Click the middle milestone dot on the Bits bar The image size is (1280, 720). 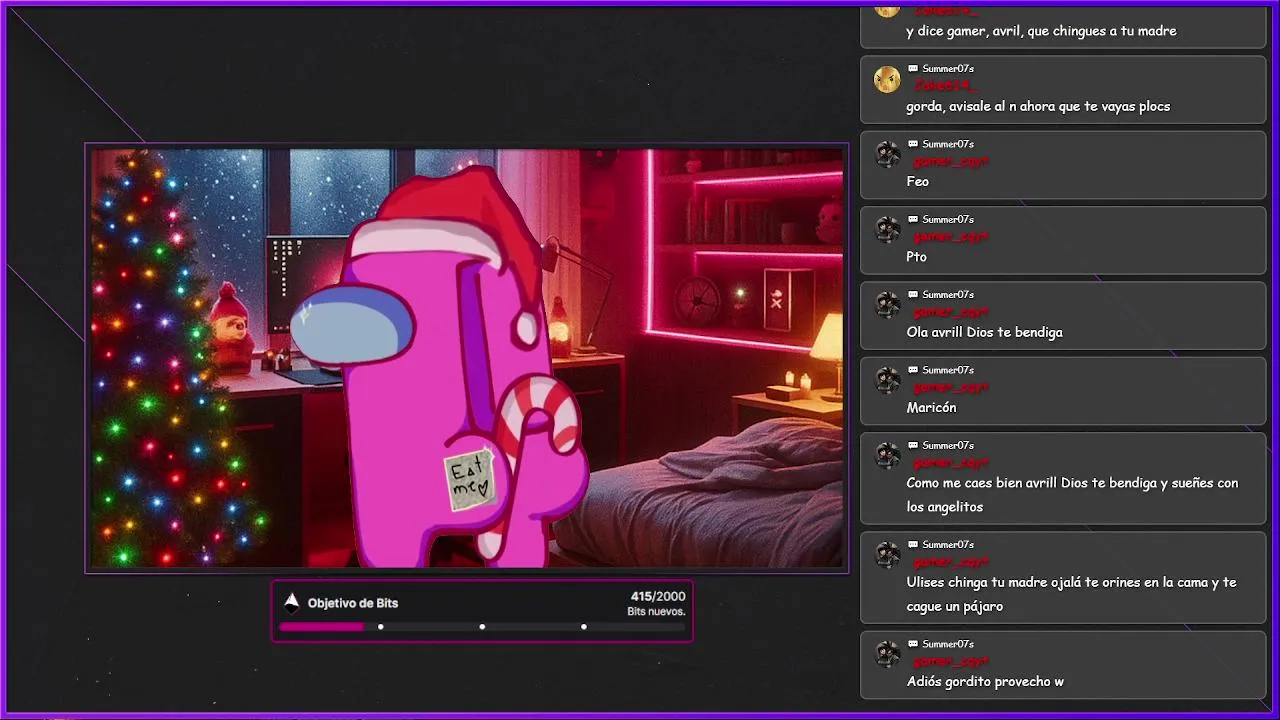(x=482, y=627)
